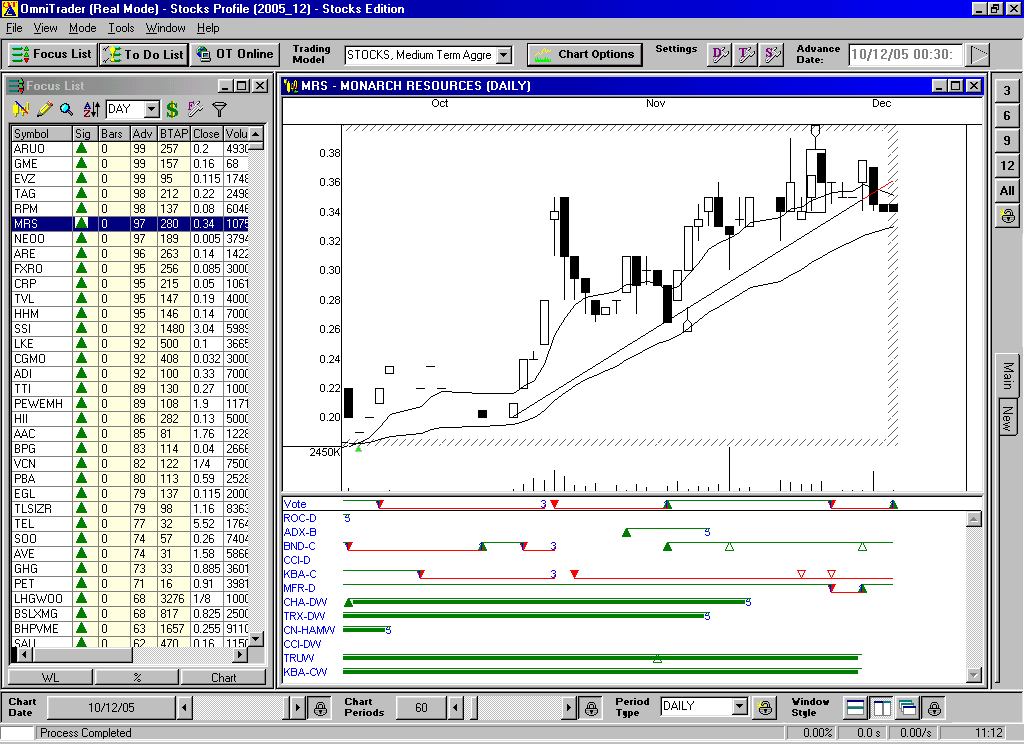This screenshot has height=744, width=1024.
Task: Sort the list by Close column header
Action: click(206, 133)
